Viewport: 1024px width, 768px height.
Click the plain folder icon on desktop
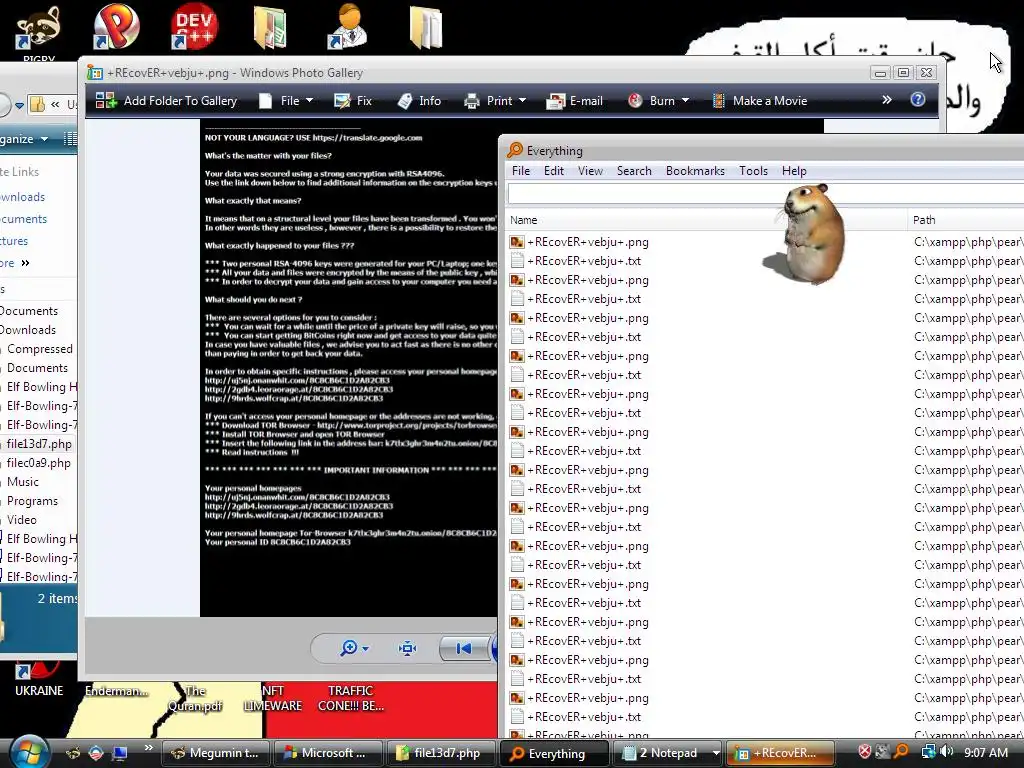coord(426,27)
